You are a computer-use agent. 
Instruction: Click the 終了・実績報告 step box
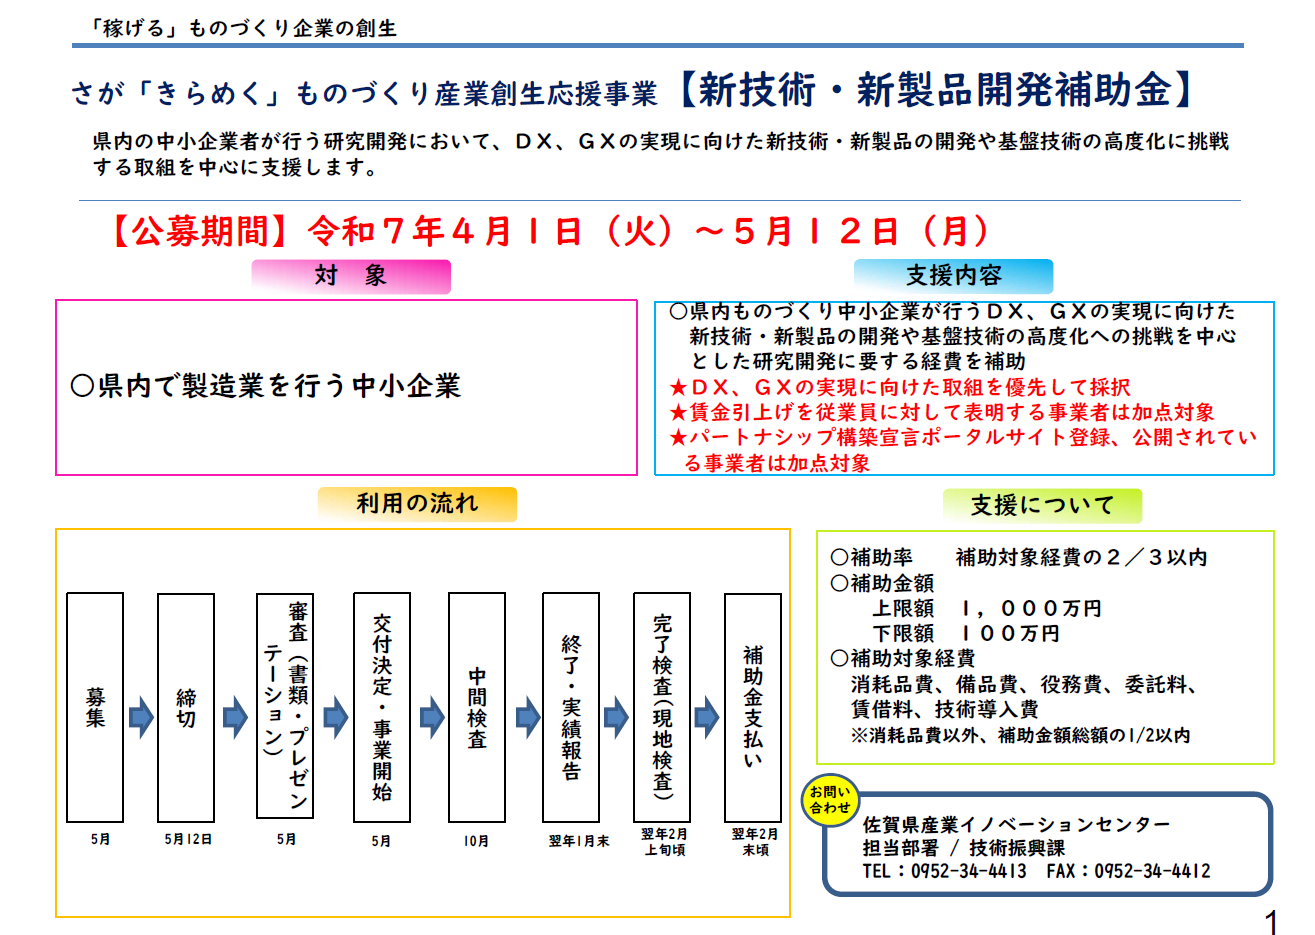tap(571, 707)
